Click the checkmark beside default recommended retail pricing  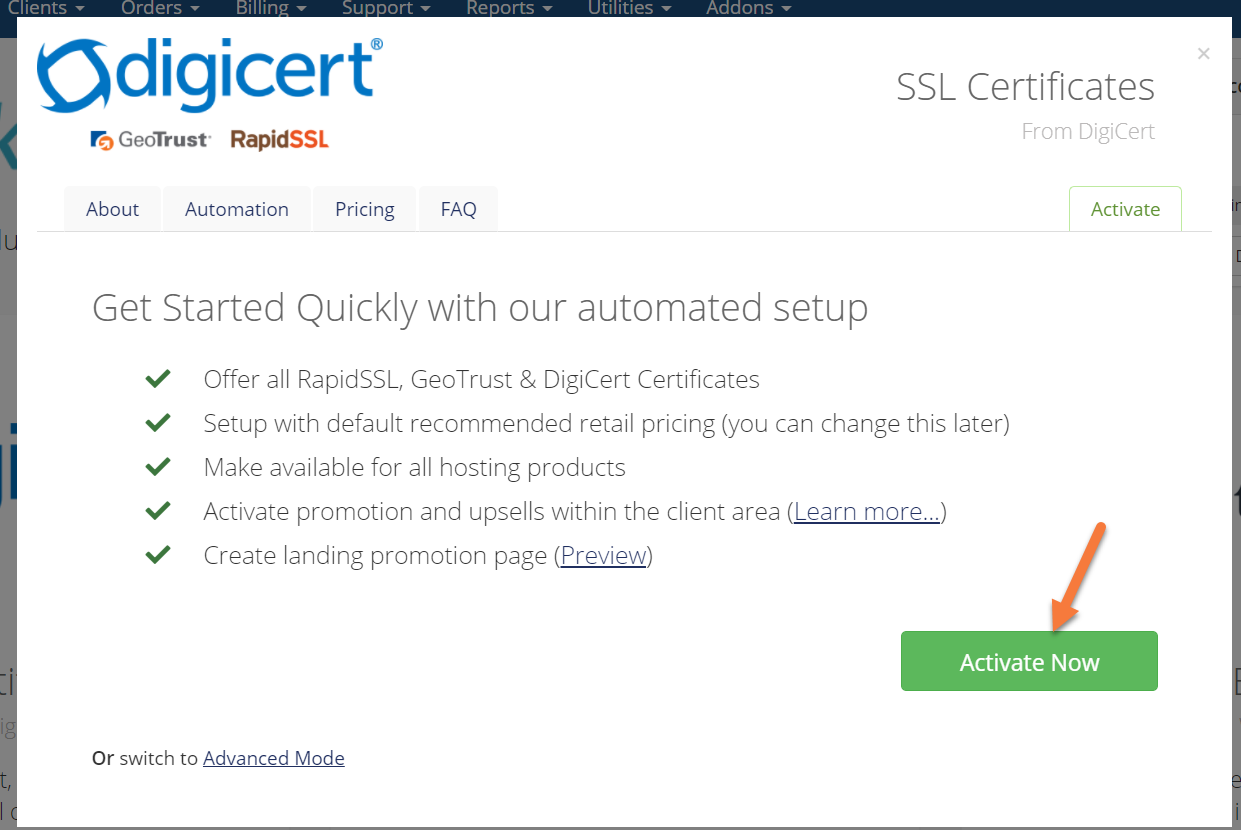click(x=158, y=424)
